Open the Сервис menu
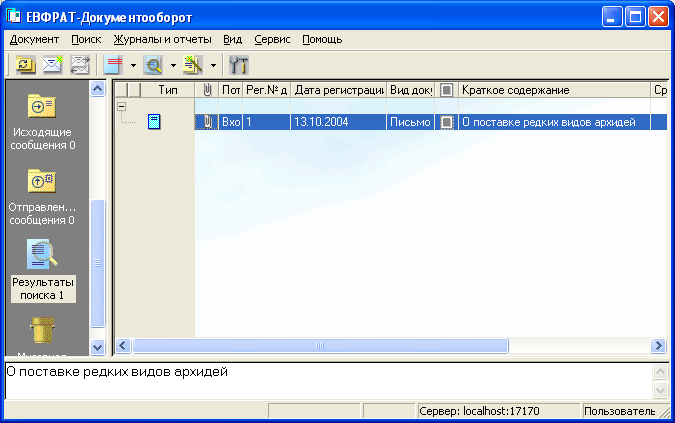 pos(272,40)
